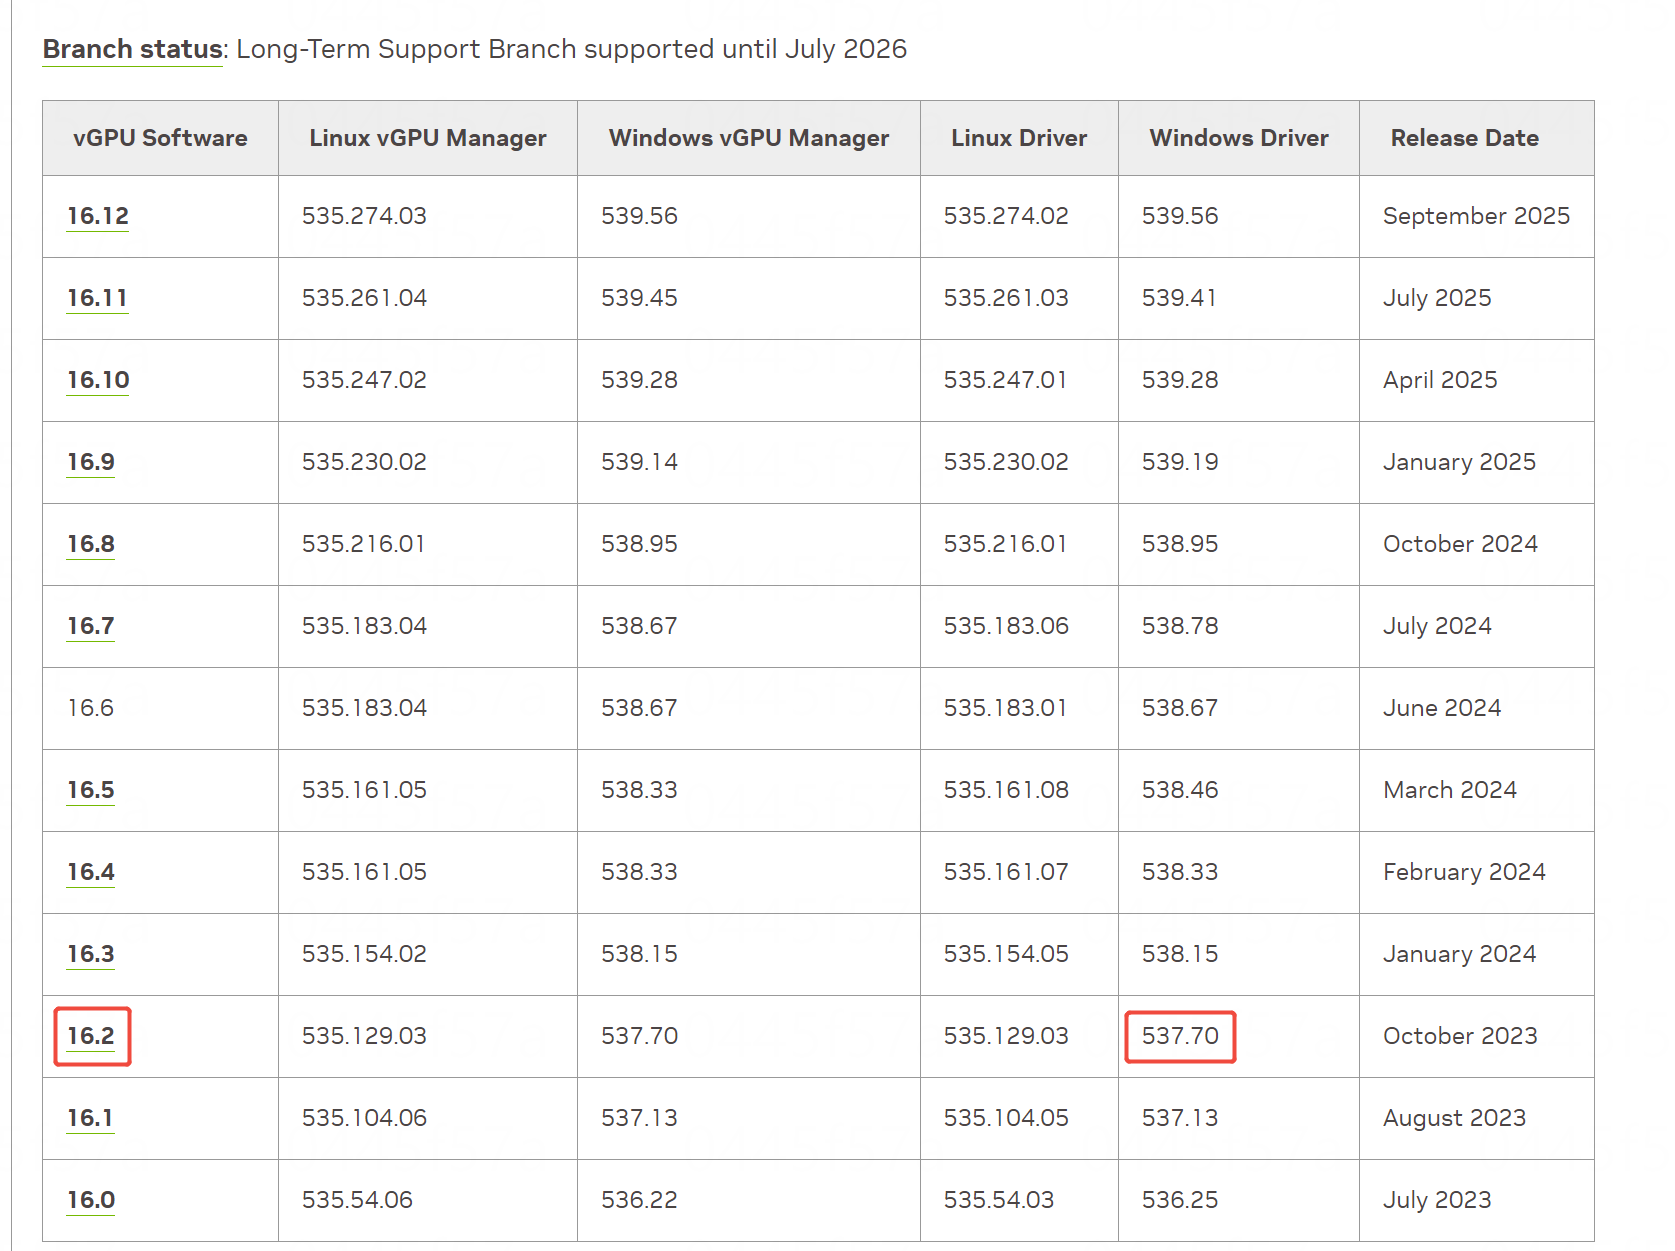Open the 16.3 release link

91,954
